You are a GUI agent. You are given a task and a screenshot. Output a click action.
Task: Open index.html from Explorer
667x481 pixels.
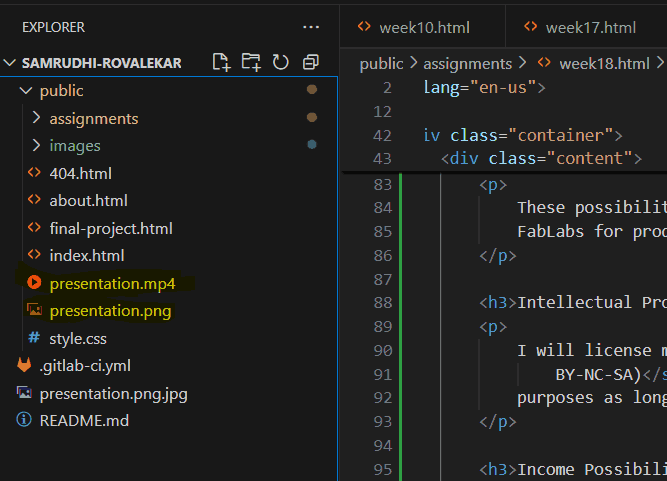click(x=87, y=256)
